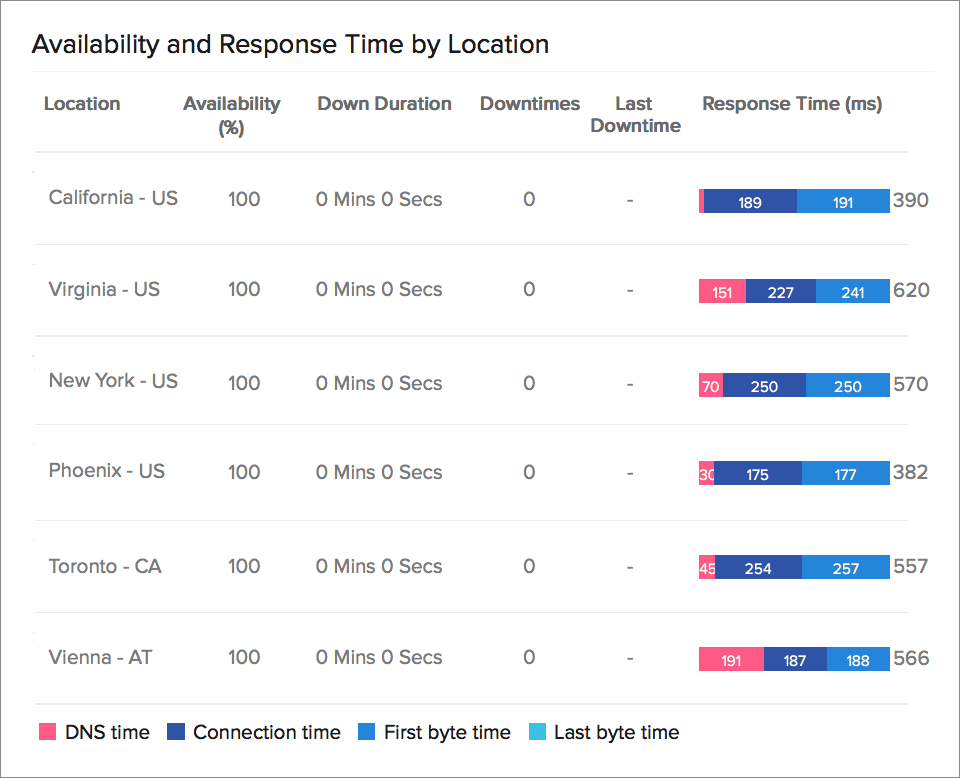
Task: Click the Last byte time legend swatch
Action: tap(536, 732)
